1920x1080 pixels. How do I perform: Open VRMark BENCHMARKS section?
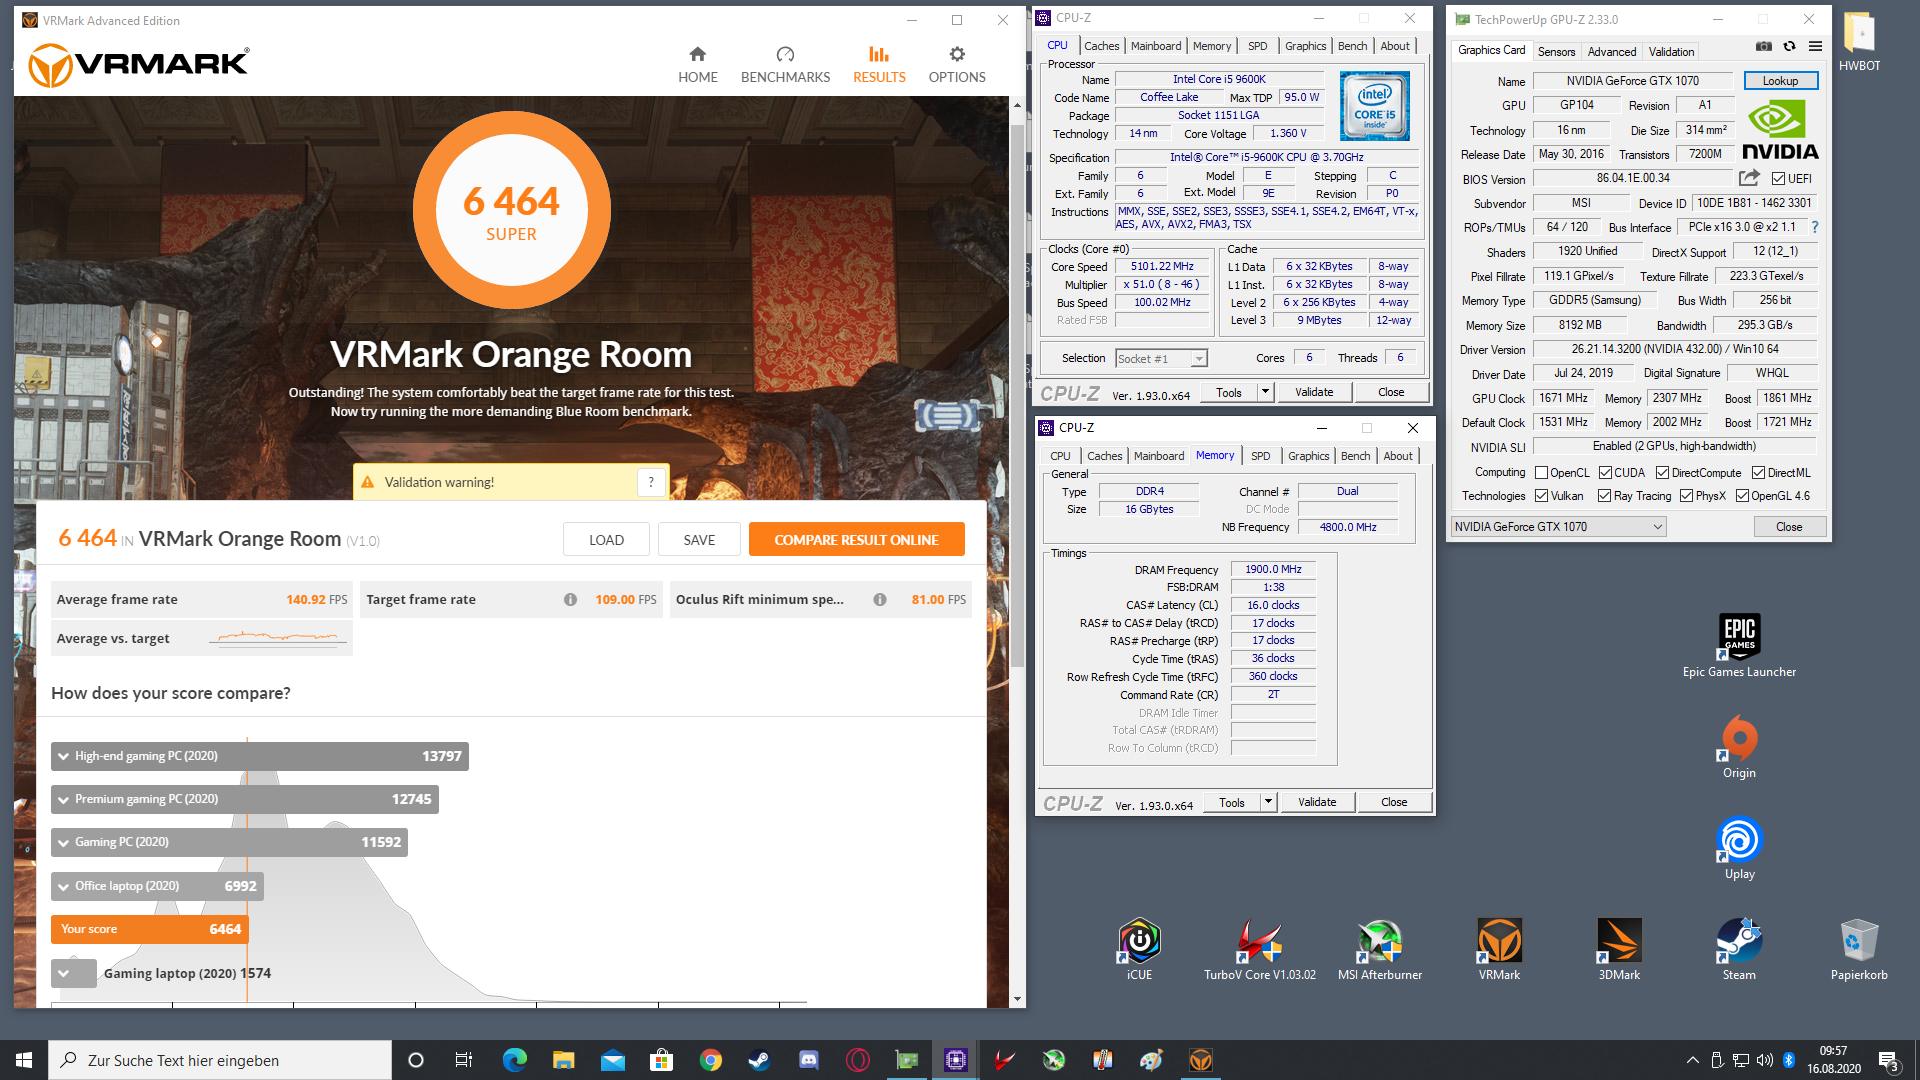coord(785,65)
